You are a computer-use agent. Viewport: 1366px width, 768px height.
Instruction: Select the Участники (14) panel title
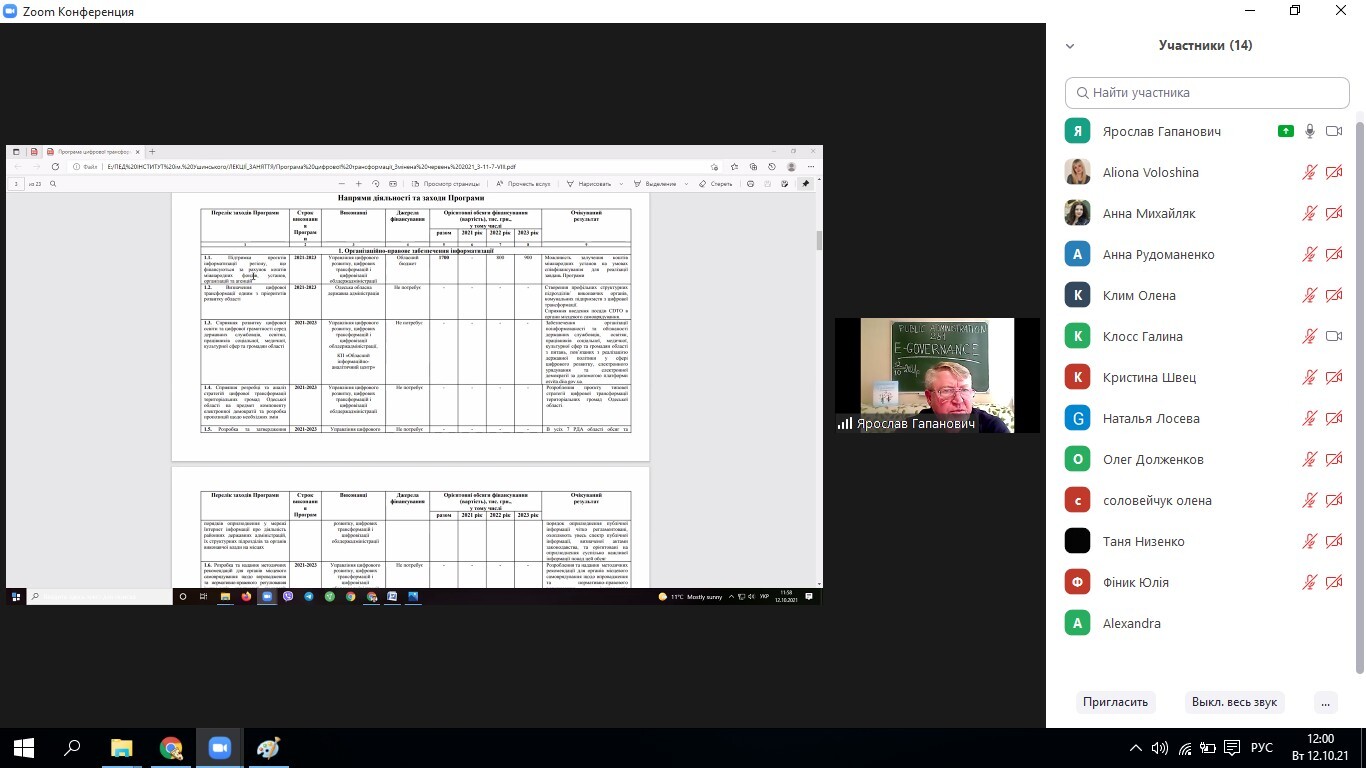click(1205, 45)
